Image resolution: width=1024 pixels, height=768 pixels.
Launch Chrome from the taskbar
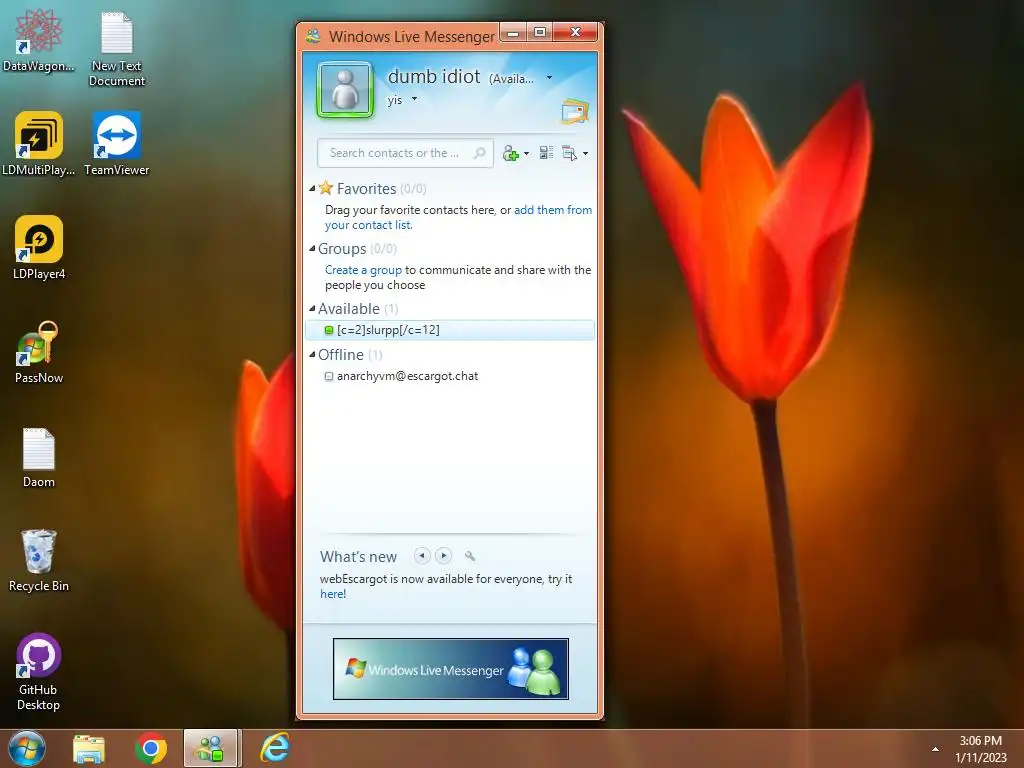[x=151, y=749]
